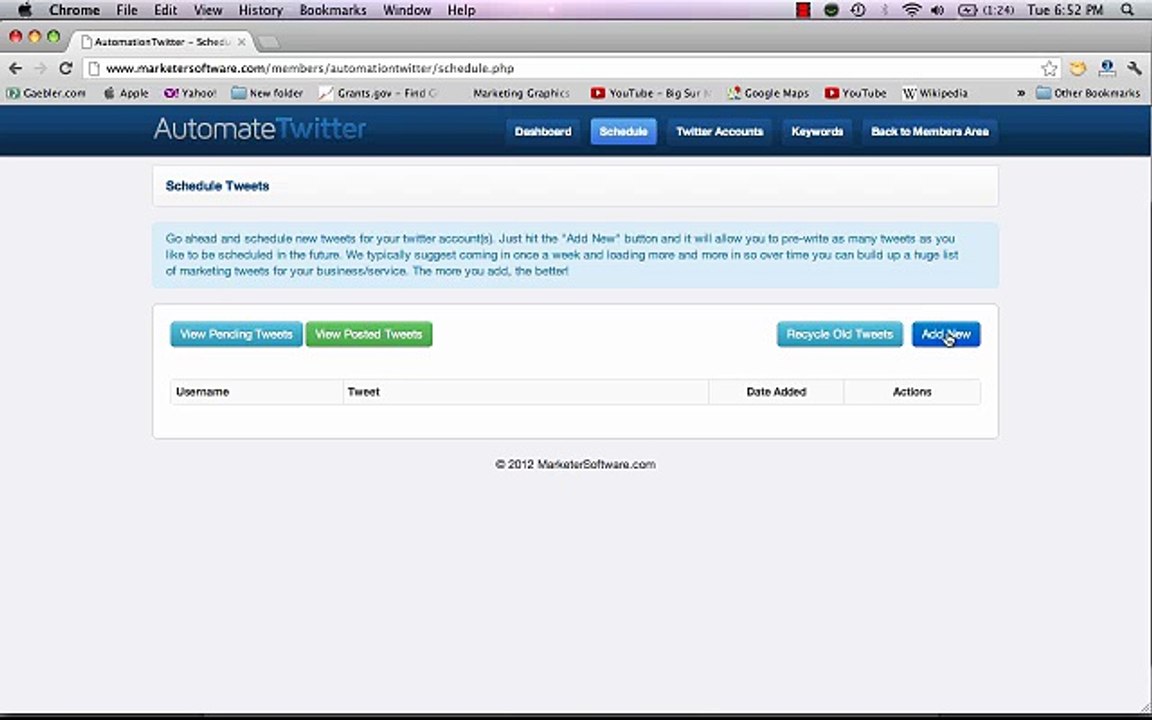1152x720 pixels.
Task: Click the View Posted Tweets button
Action: (369, 334)
